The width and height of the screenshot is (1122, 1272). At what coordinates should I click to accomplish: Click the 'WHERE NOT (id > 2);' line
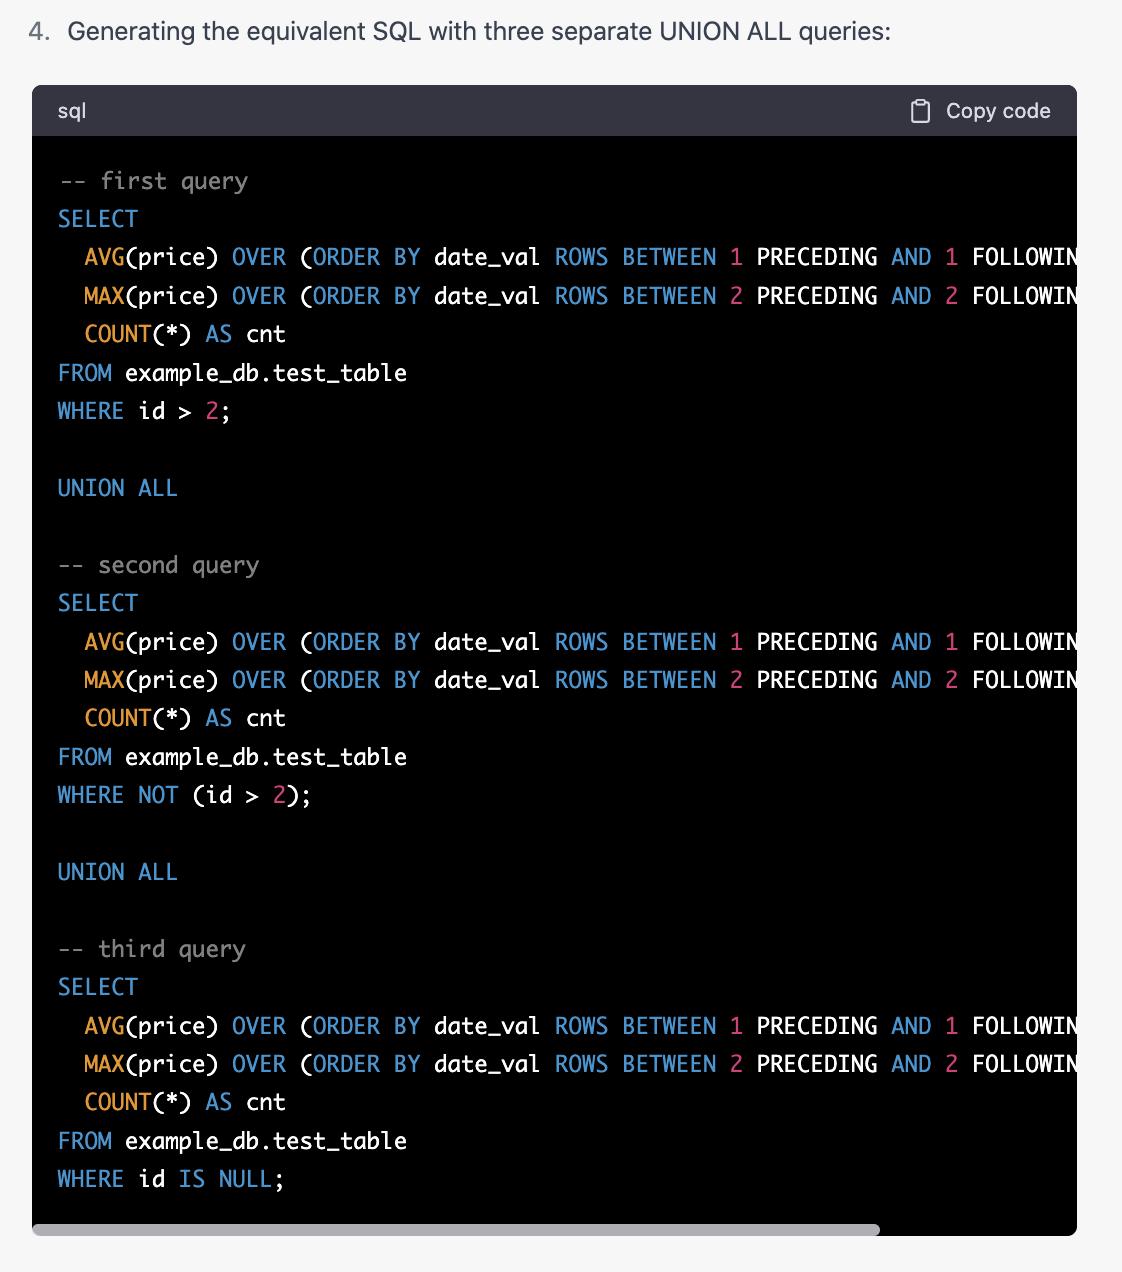pyautogui.click(x=184, y=795)
